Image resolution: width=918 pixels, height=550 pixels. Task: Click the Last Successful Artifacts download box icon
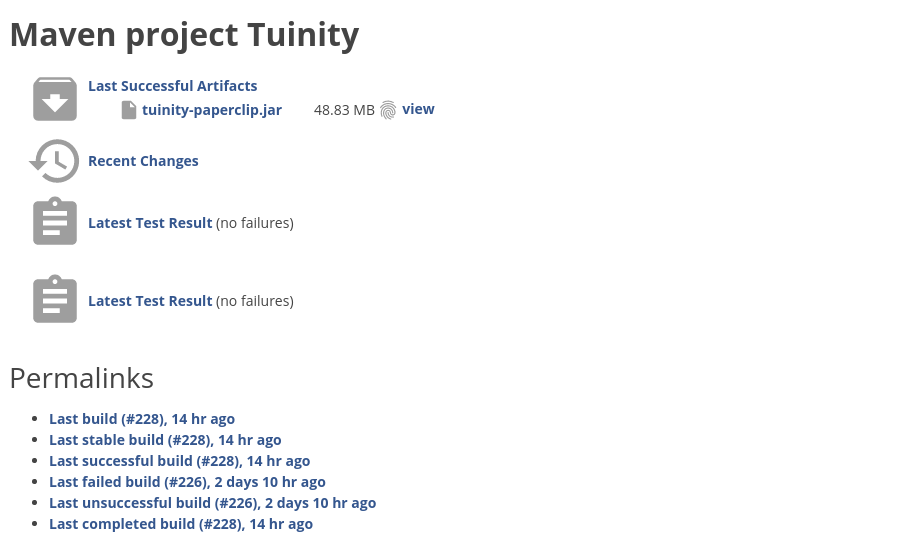pyautogui.click(x=55, y=99)
